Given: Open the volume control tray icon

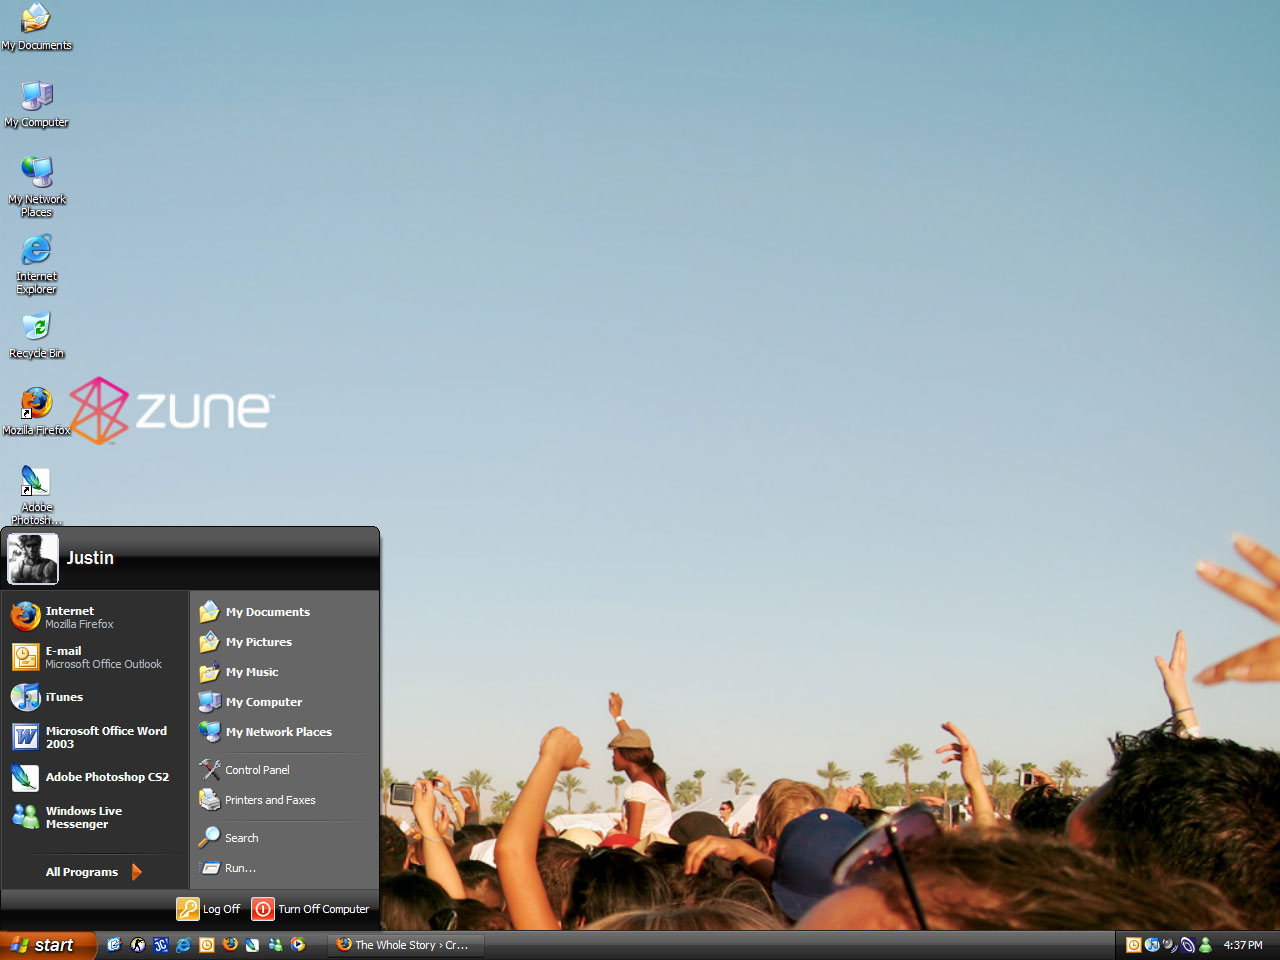Looking at the screenshot, I should tap(1167, 945).
